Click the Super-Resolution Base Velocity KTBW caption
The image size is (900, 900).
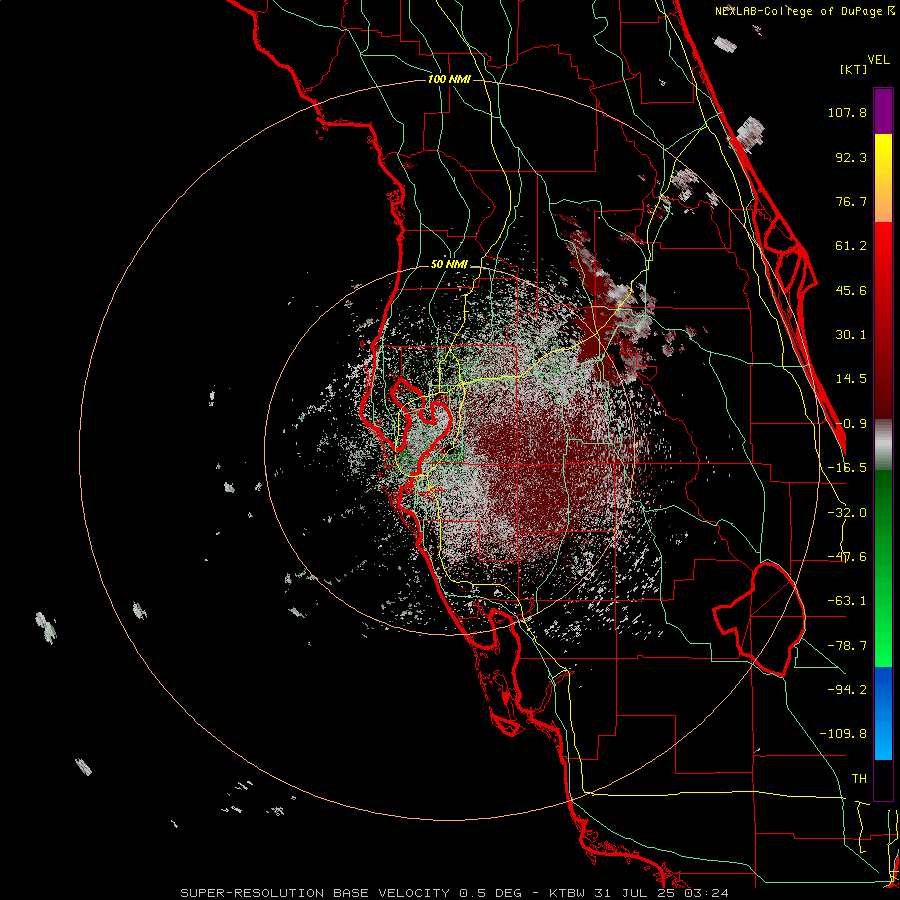455,893
